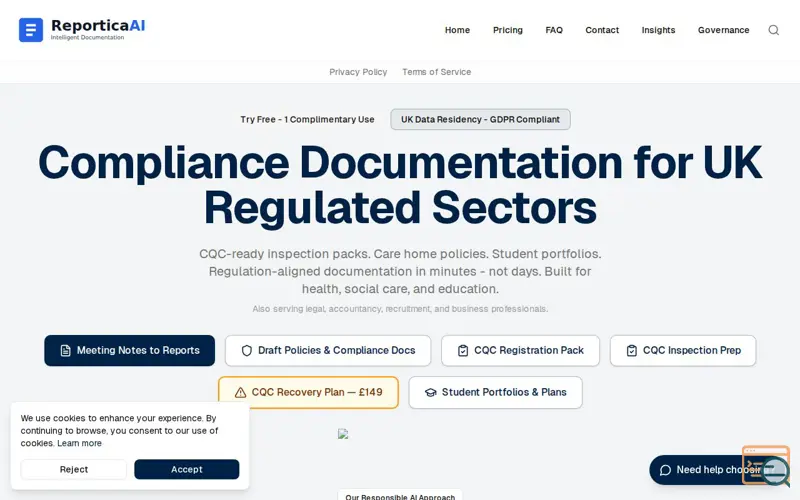Open the Insights page

point(658,30)
